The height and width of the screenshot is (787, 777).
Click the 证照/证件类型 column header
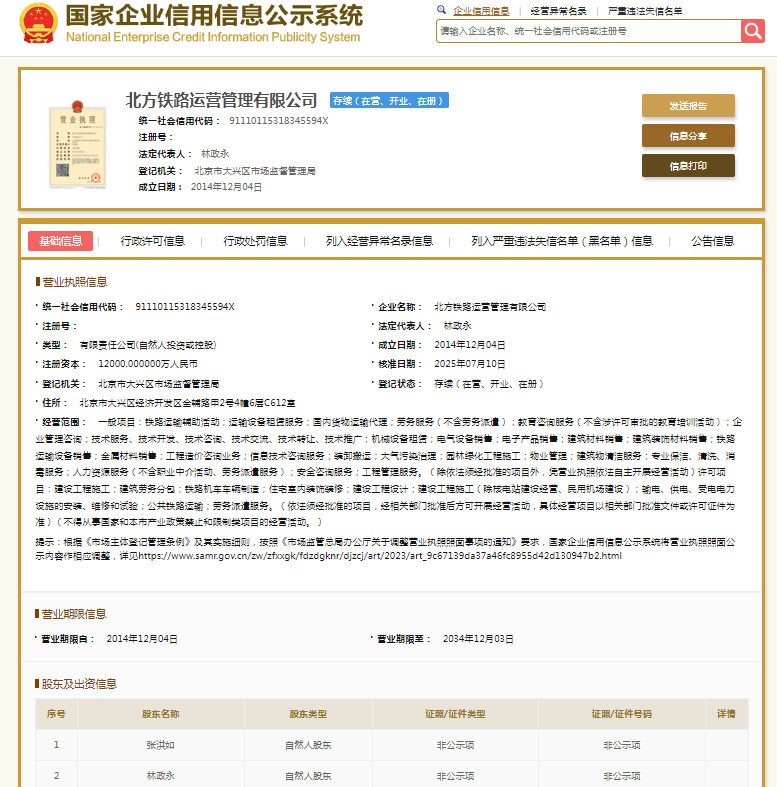pyautogui.click(x=455, y=714)
